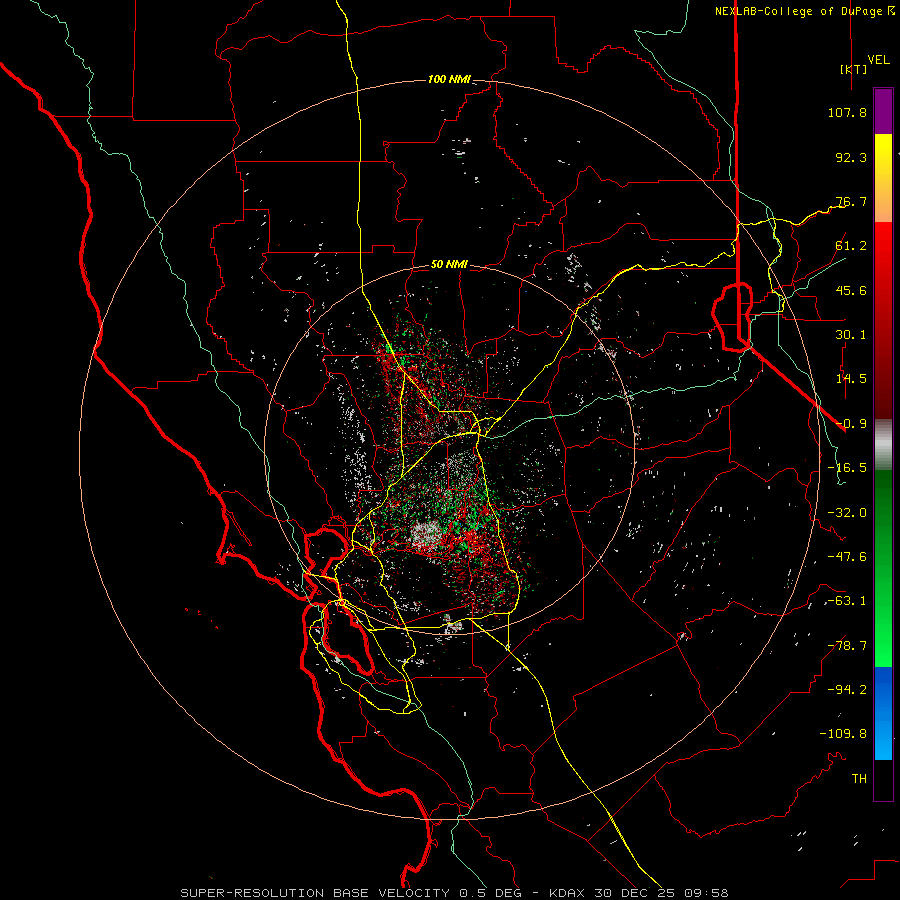The height and width of the screenshot is (900, 900).
Task: Select the -94.2 legend value
Action: [x=847, y=690]
